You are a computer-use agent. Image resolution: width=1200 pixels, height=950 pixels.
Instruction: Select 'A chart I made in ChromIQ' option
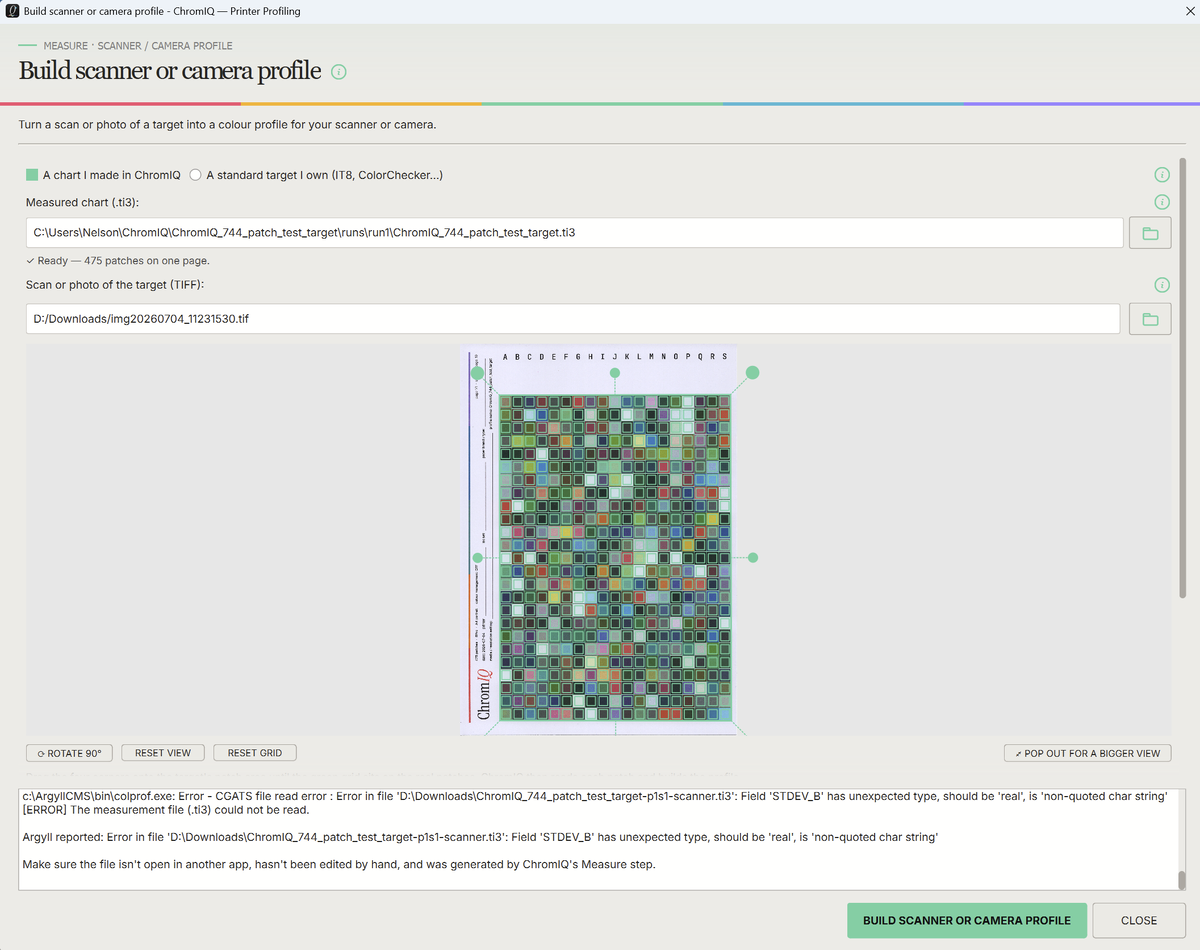[104, 175]
